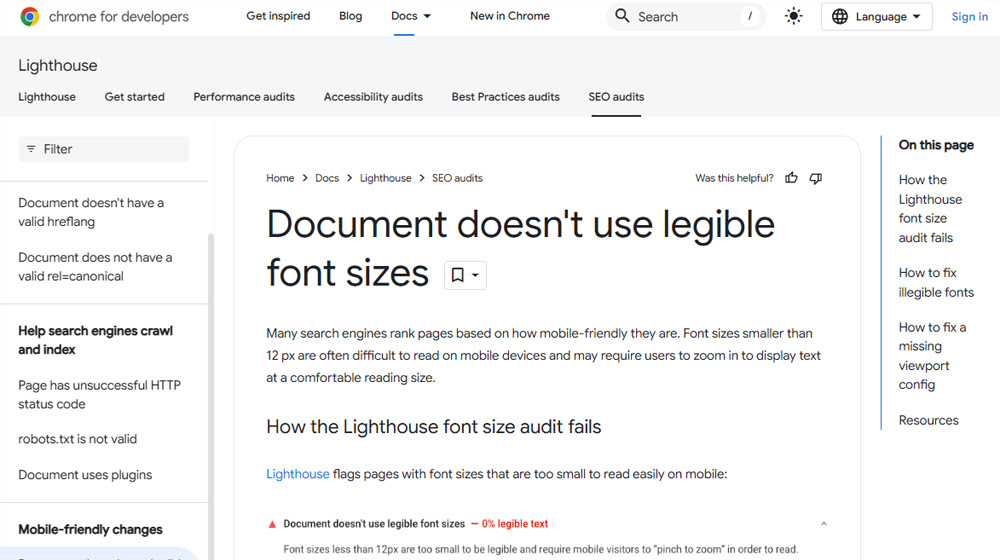Click the thumbs up helpful icon
Viewport: 1000px width, 560px height.
coord(791,178)
